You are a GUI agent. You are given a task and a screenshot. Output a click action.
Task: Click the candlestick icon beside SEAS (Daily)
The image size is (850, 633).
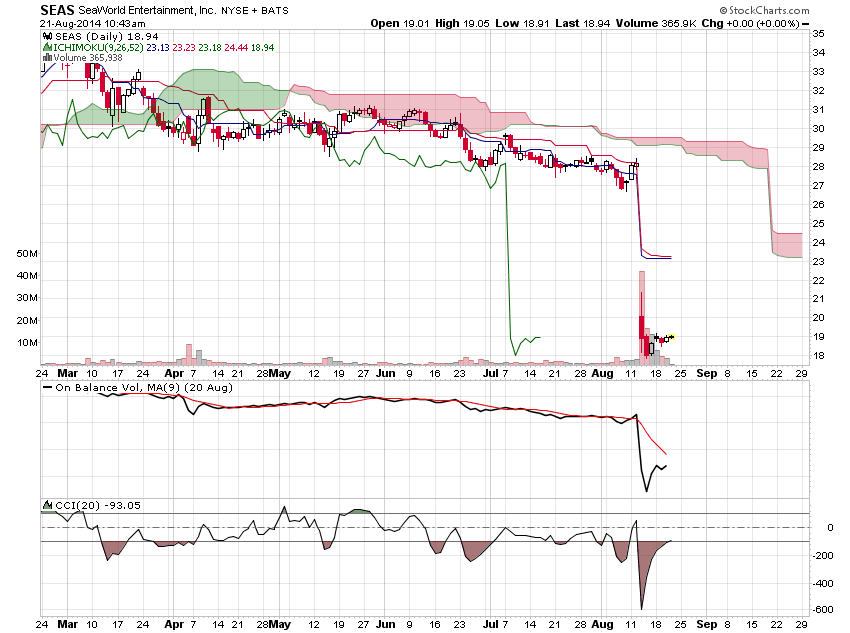coord(48,36)
